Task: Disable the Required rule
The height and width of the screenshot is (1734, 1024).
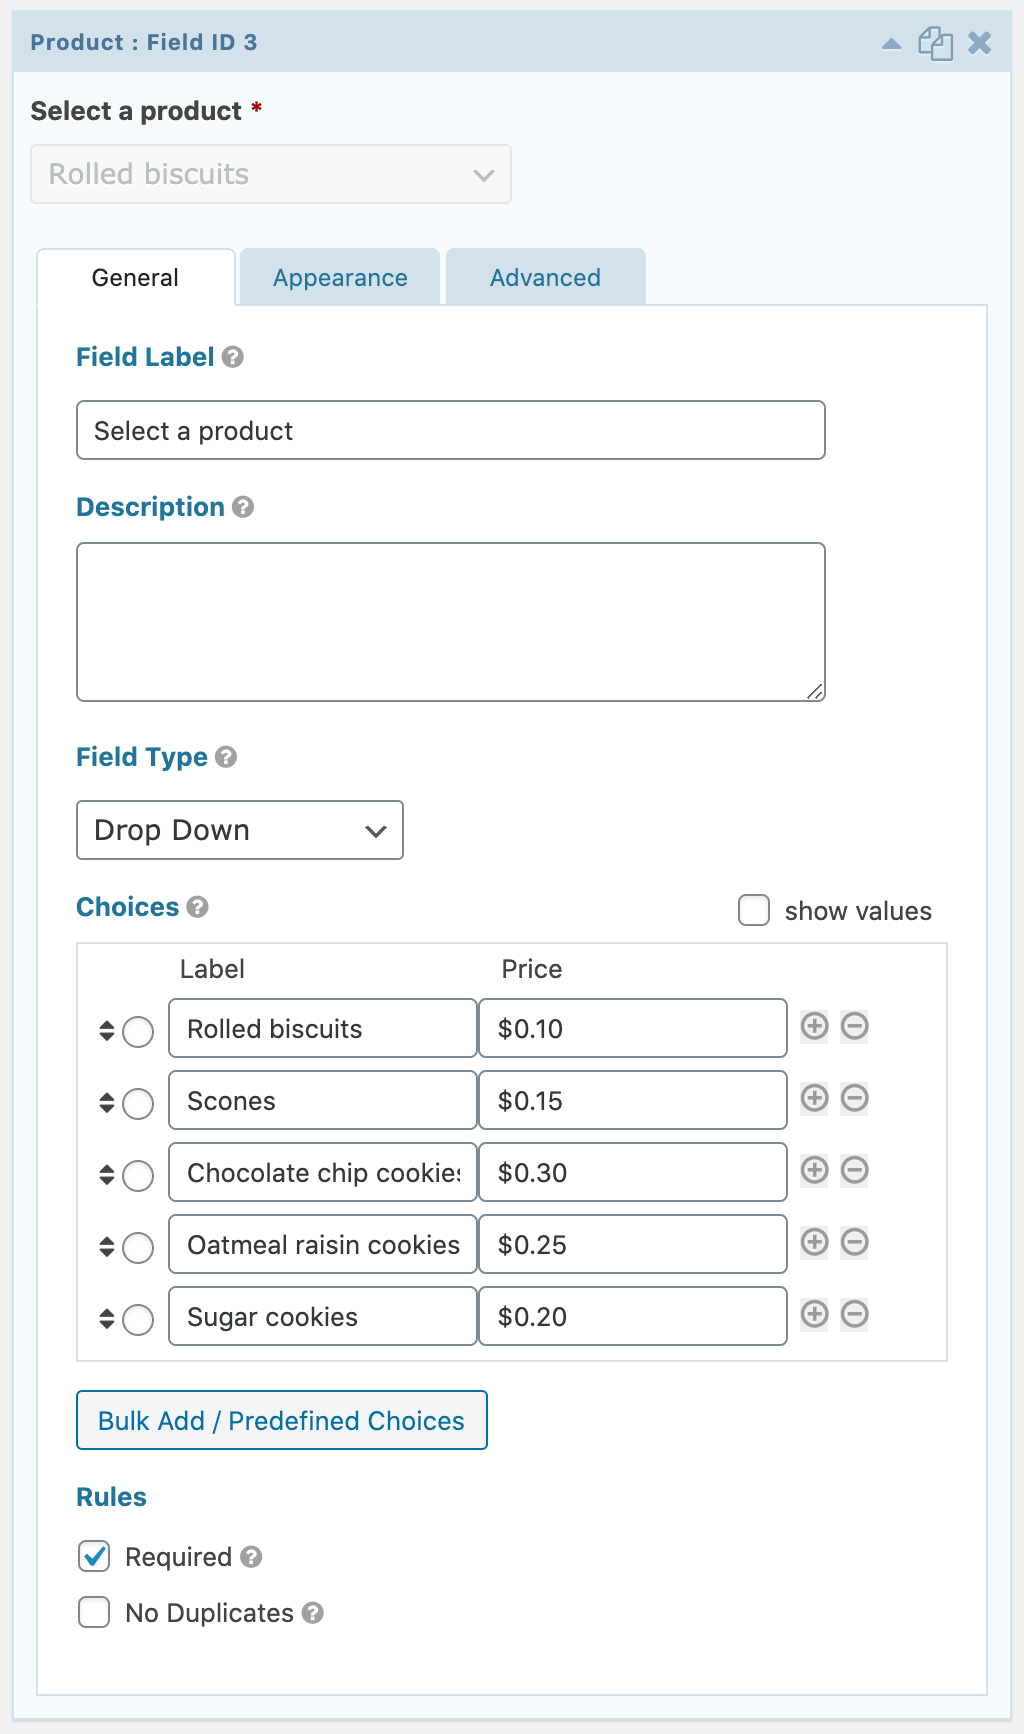Action: 93,1556
